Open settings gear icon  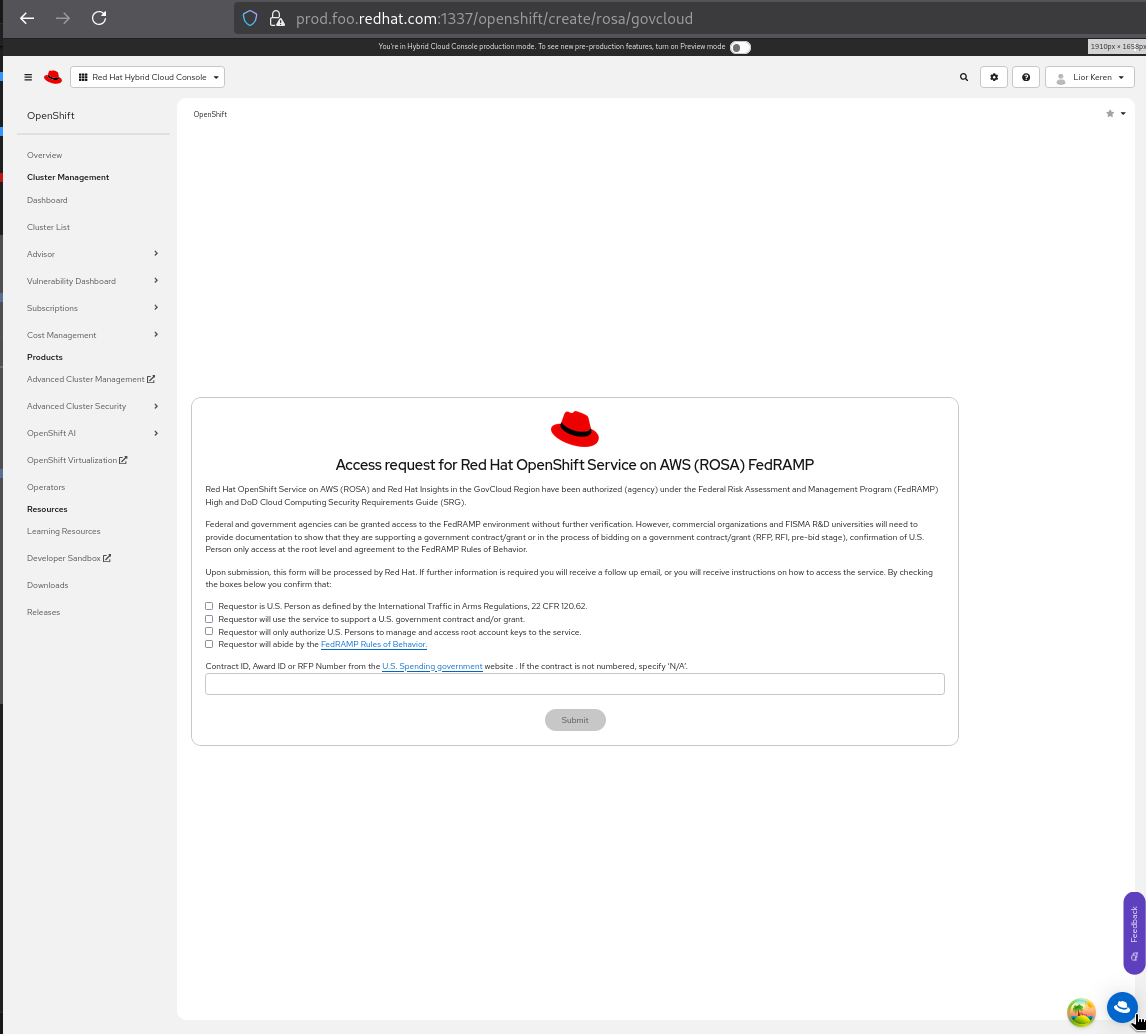point(994,77)
